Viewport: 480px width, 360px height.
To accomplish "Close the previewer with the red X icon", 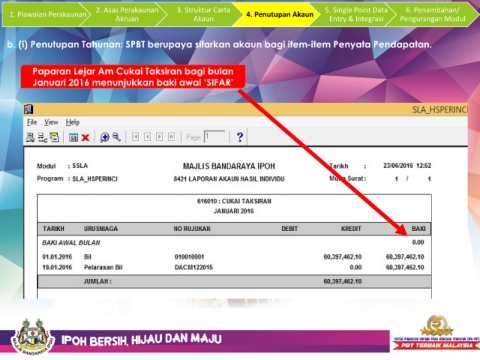I will click(85, 137).
